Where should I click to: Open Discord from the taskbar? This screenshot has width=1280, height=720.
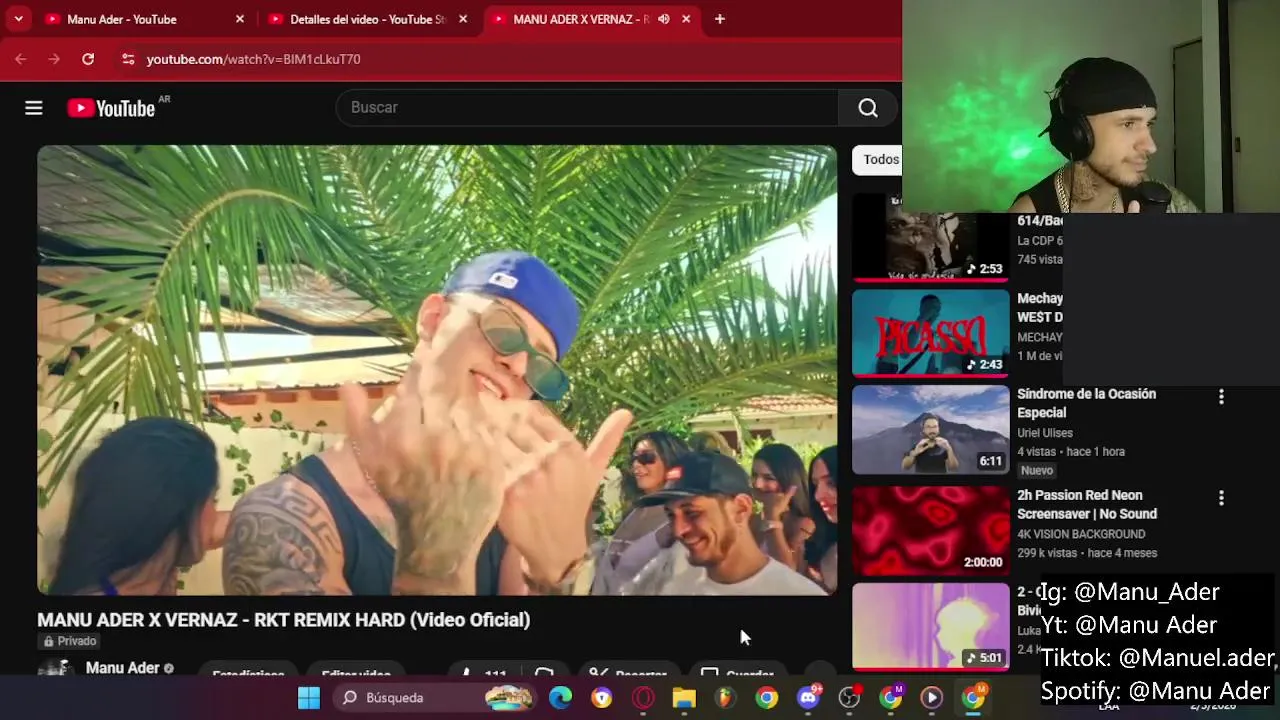(x=808, y=698)
